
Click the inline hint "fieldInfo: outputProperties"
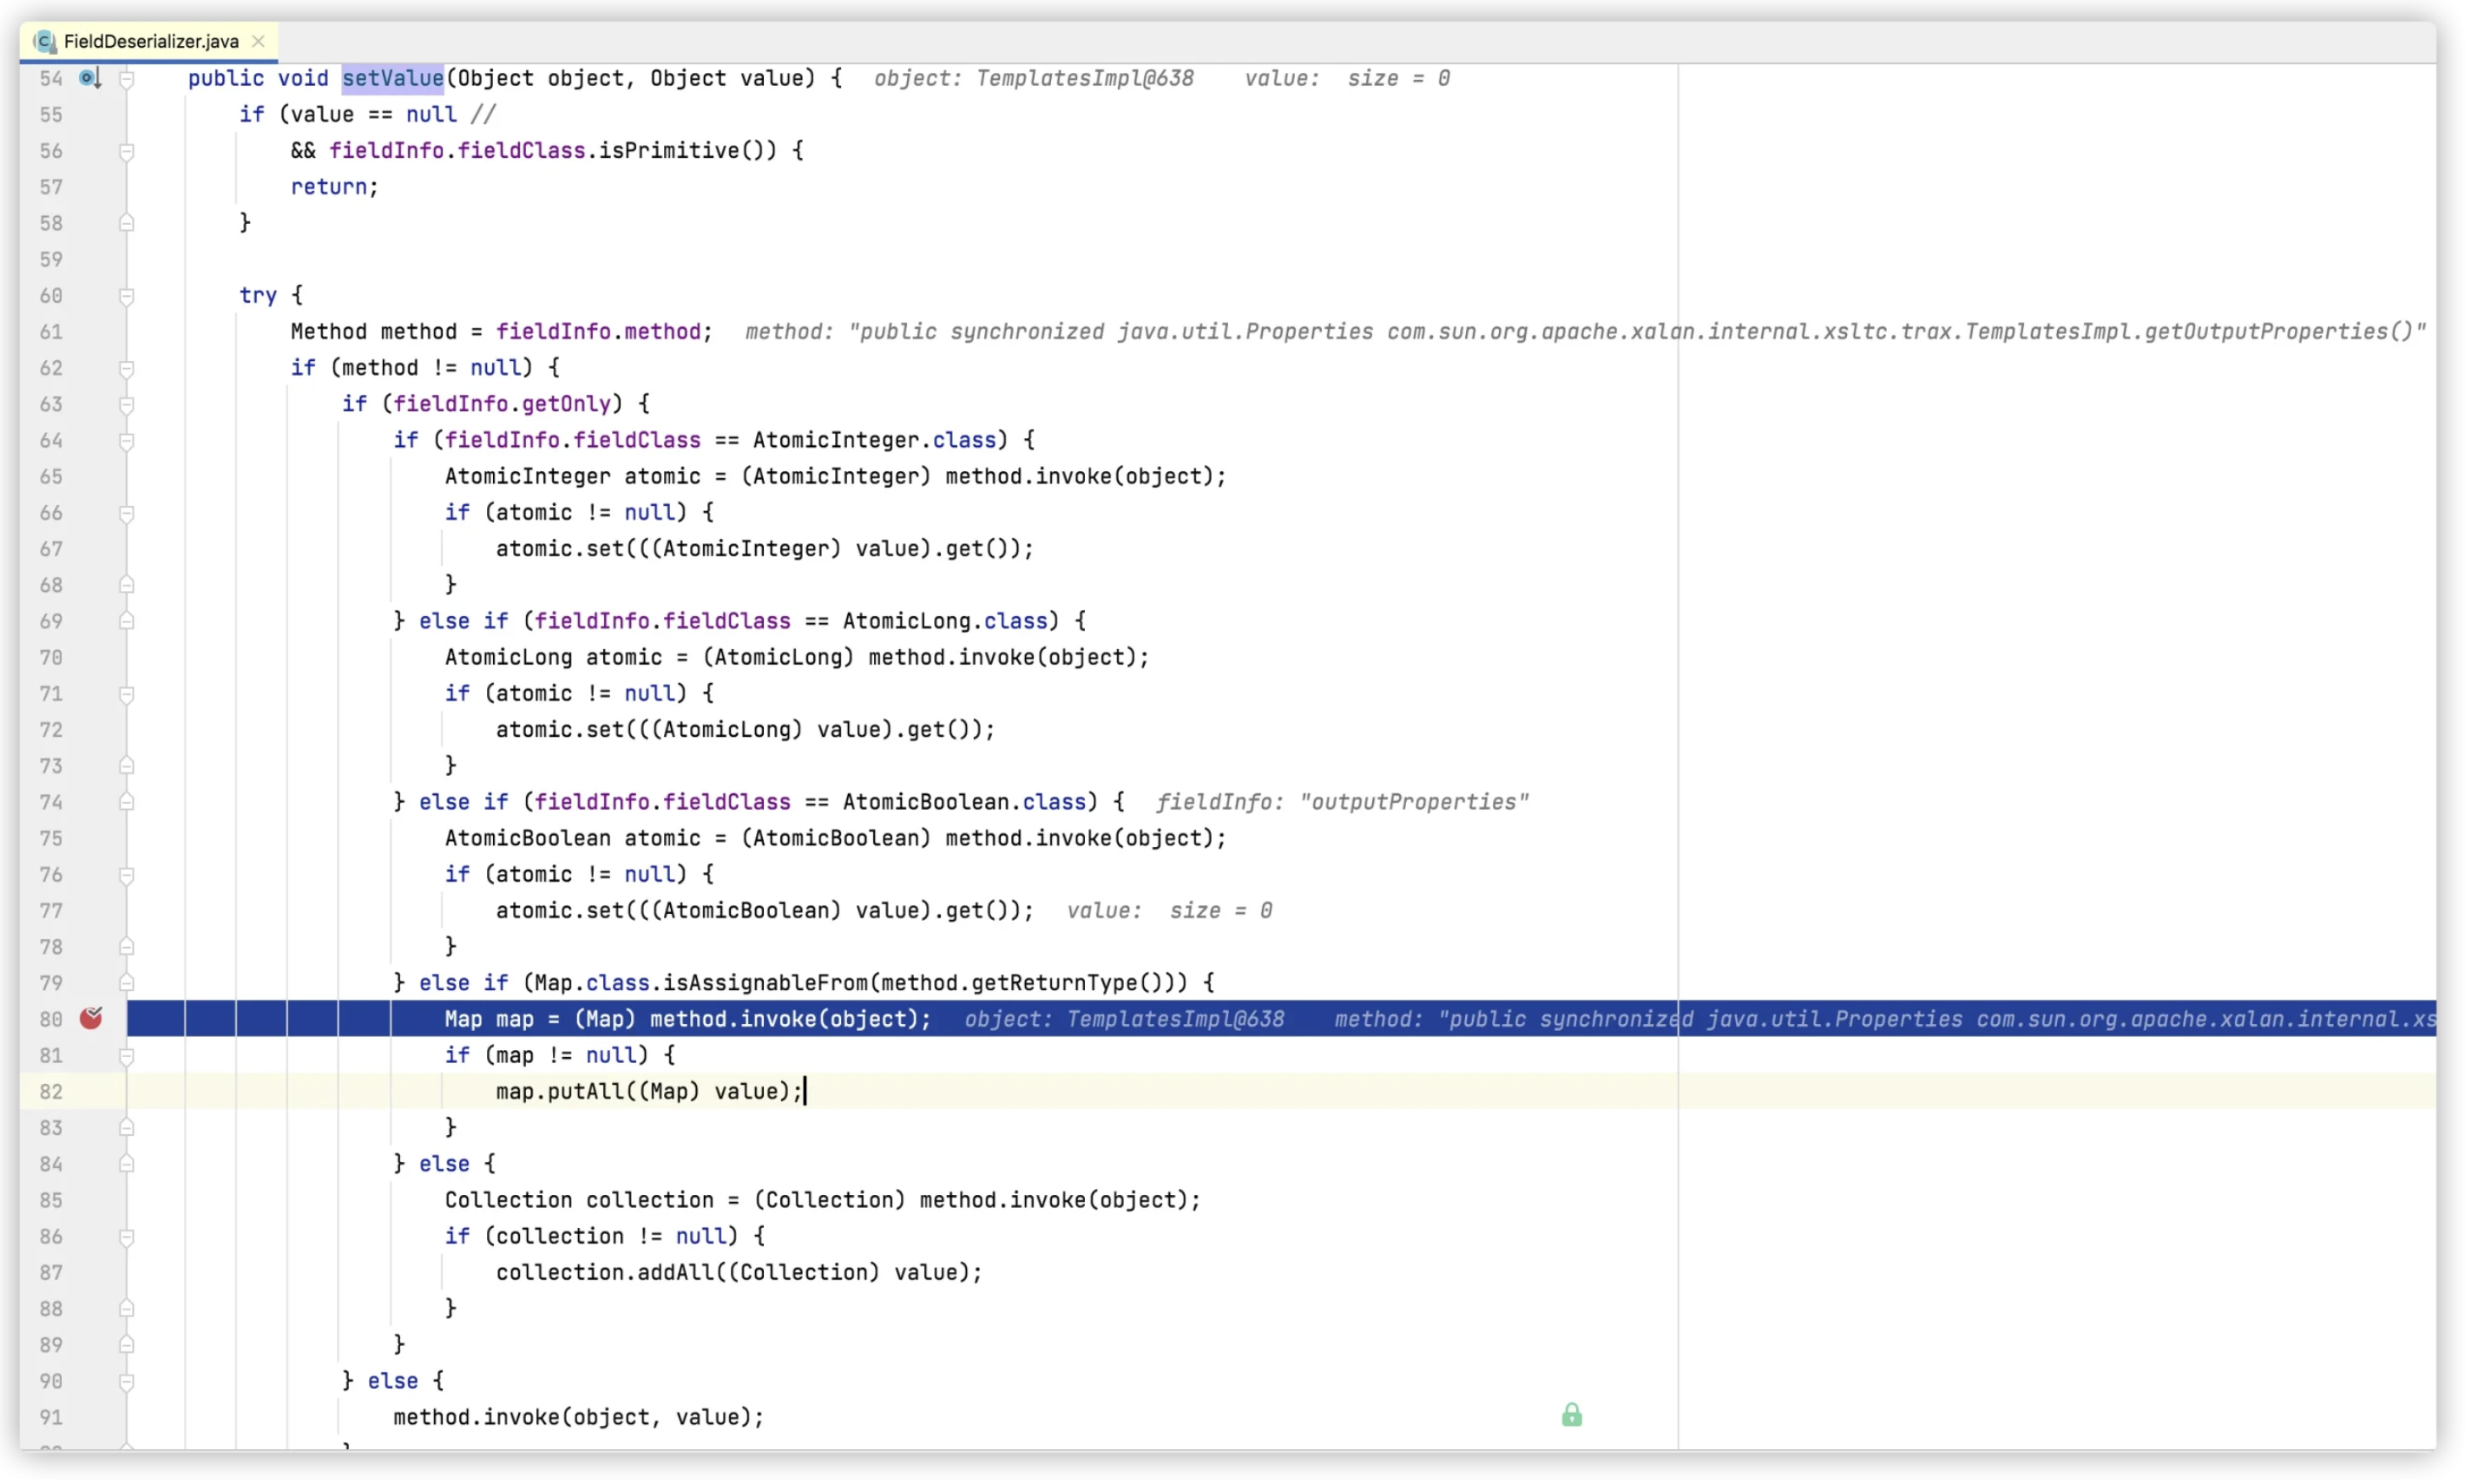click(1342, 803)
